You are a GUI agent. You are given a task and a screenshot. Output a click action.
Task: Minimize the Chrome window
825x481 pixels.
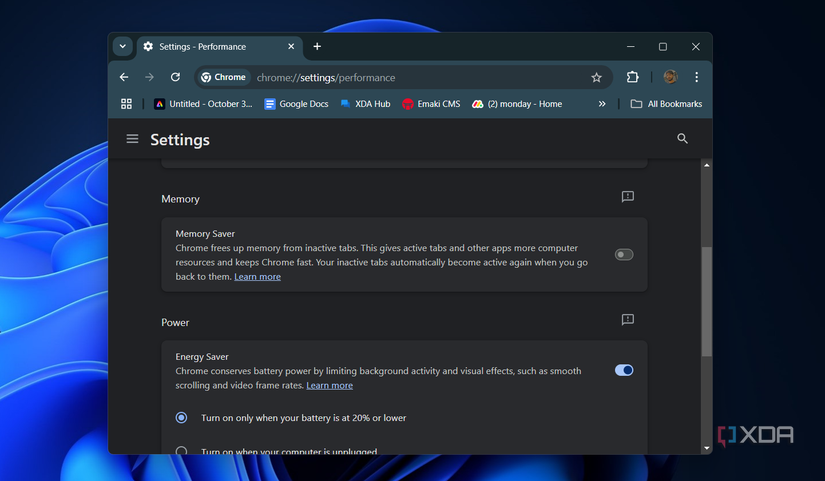coord(630,47)
